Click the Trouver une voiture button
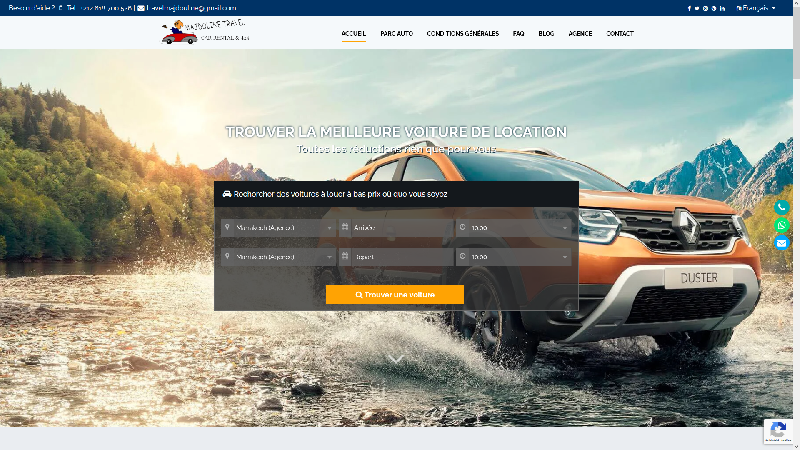800x450 pixels. 395,294
